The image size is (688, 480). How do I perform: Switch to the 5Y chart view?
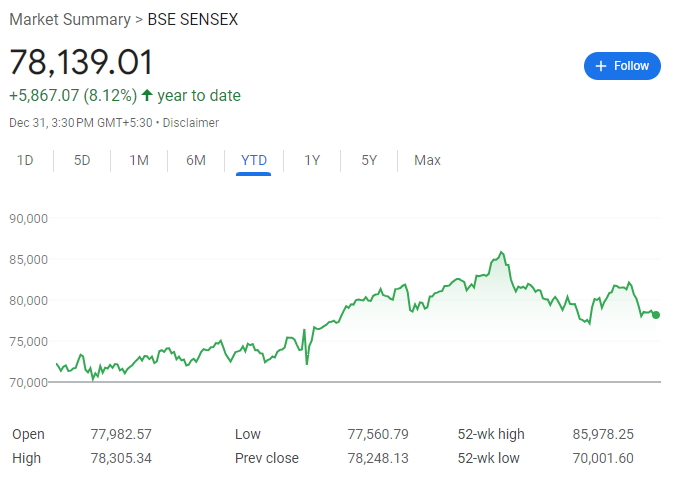pyautogui.click(x=369, y=160)
